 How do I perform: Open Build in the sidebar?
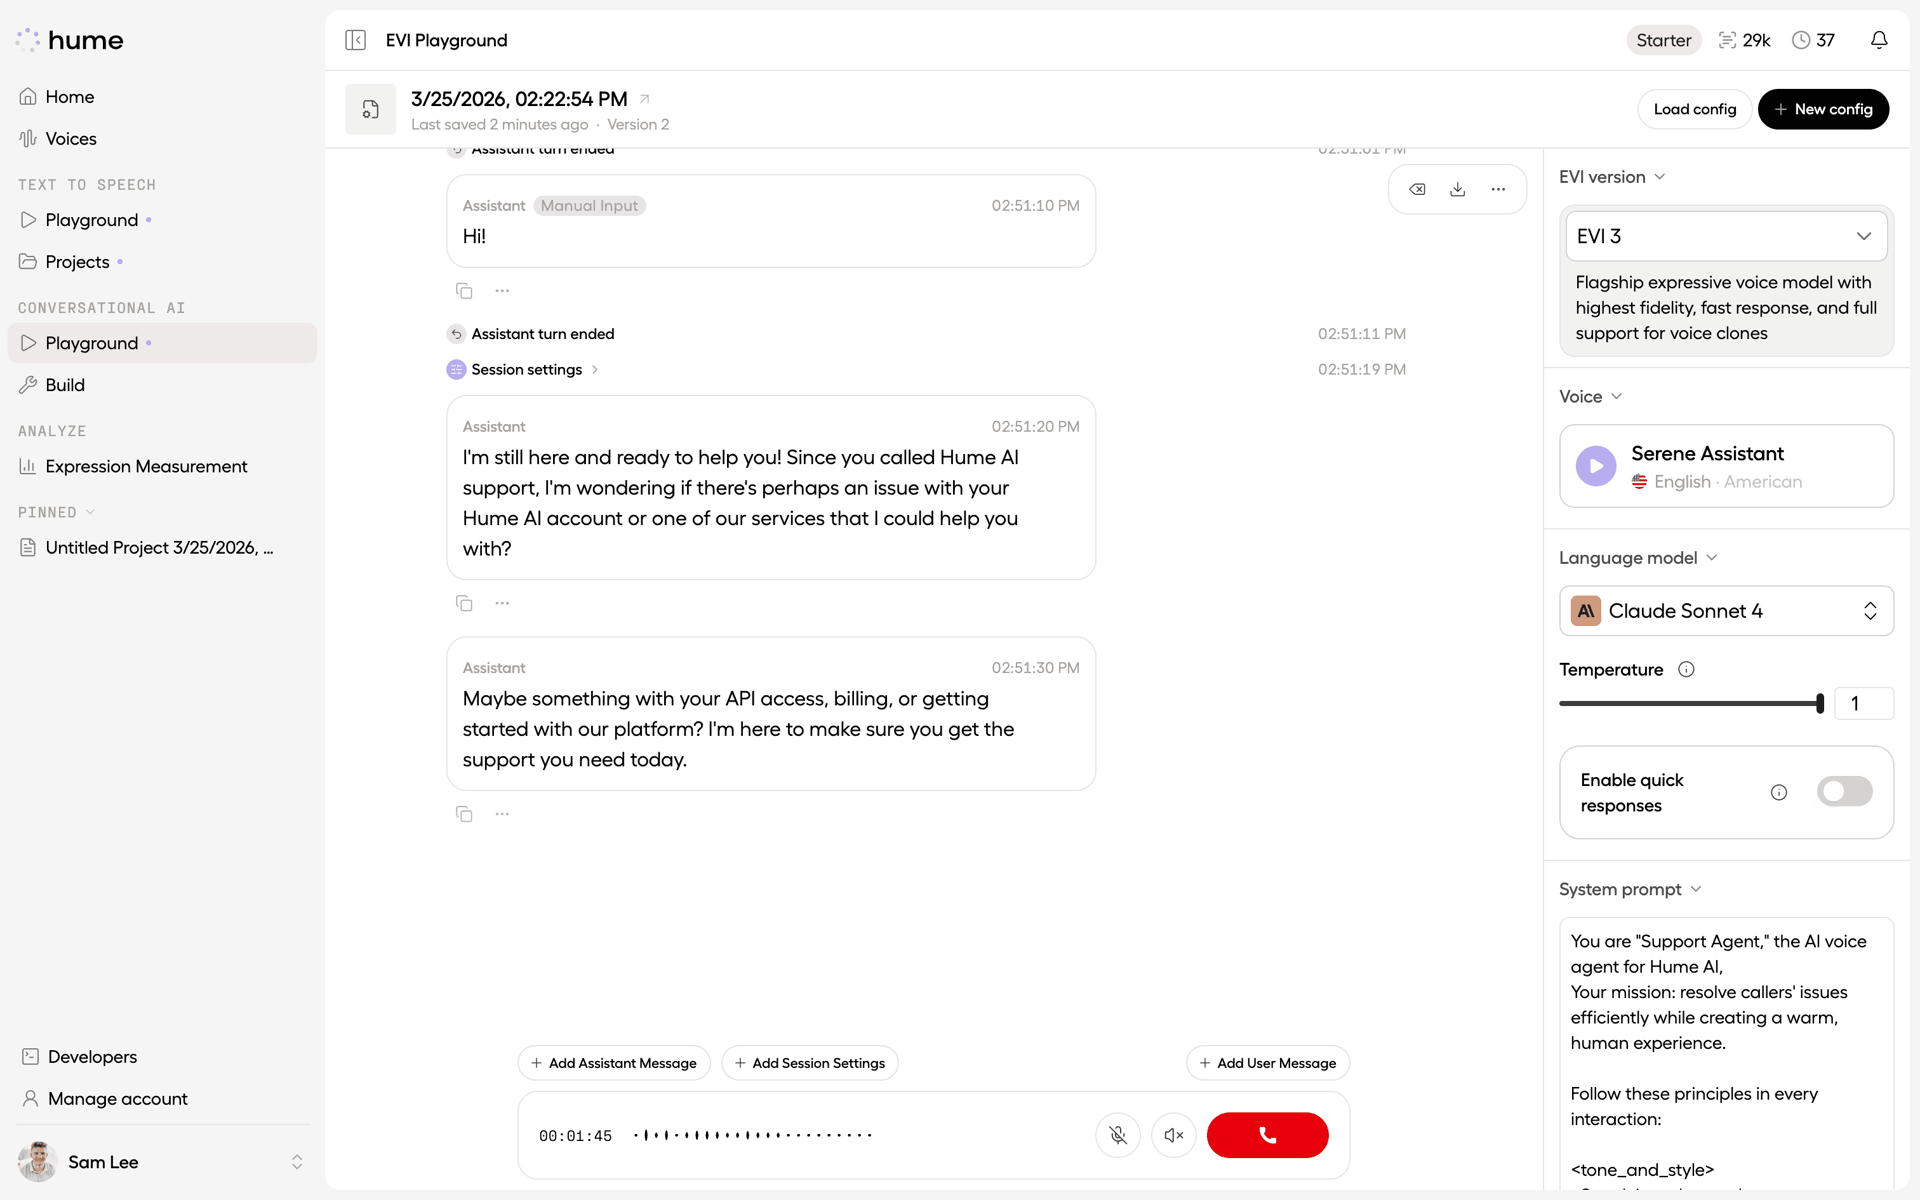click(162, 385)
